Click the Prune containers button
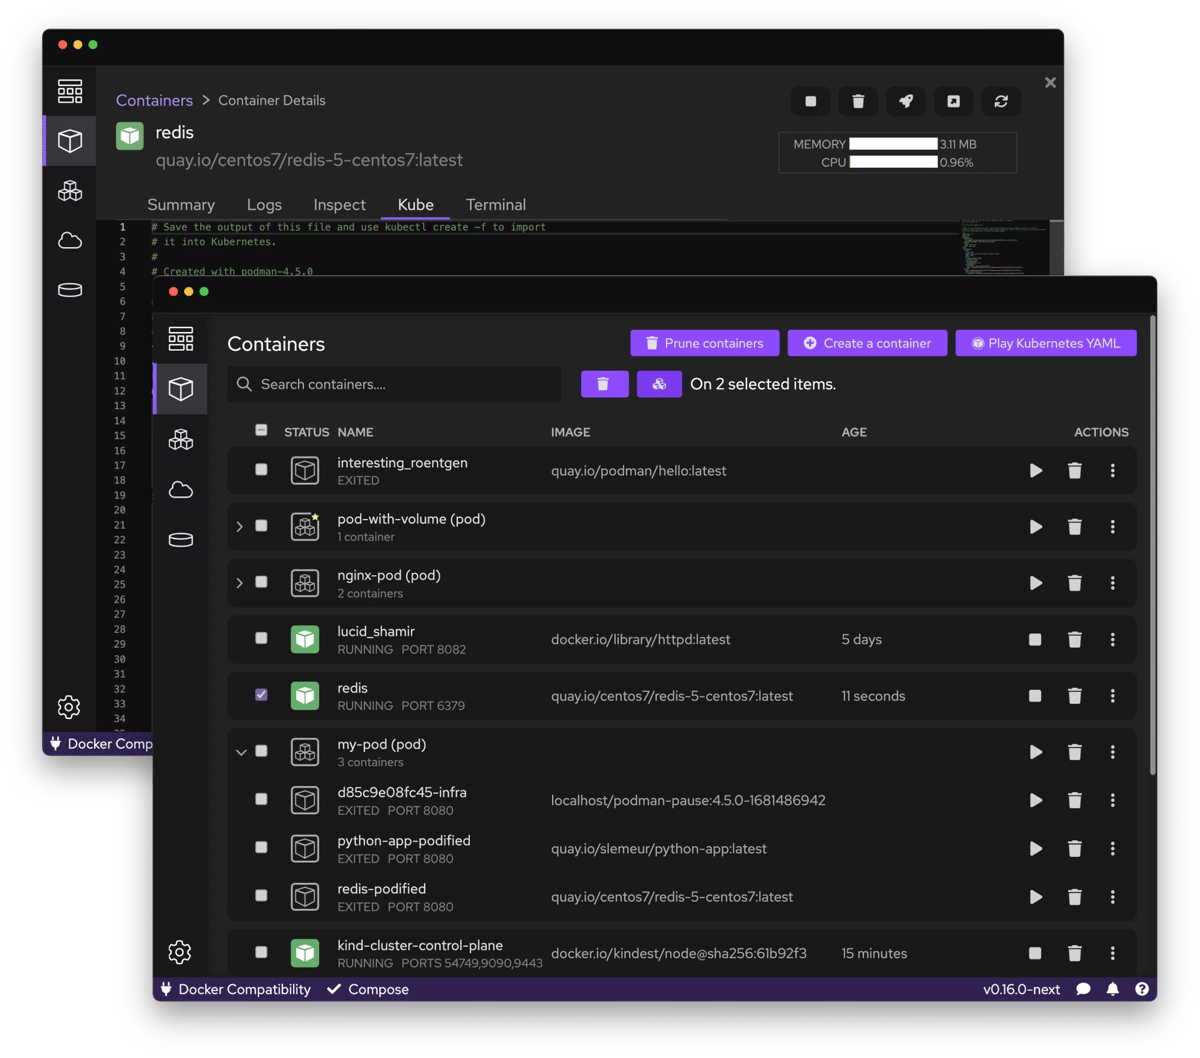Viewport: 1200px width, 1058px height. (x=704, y=343)
